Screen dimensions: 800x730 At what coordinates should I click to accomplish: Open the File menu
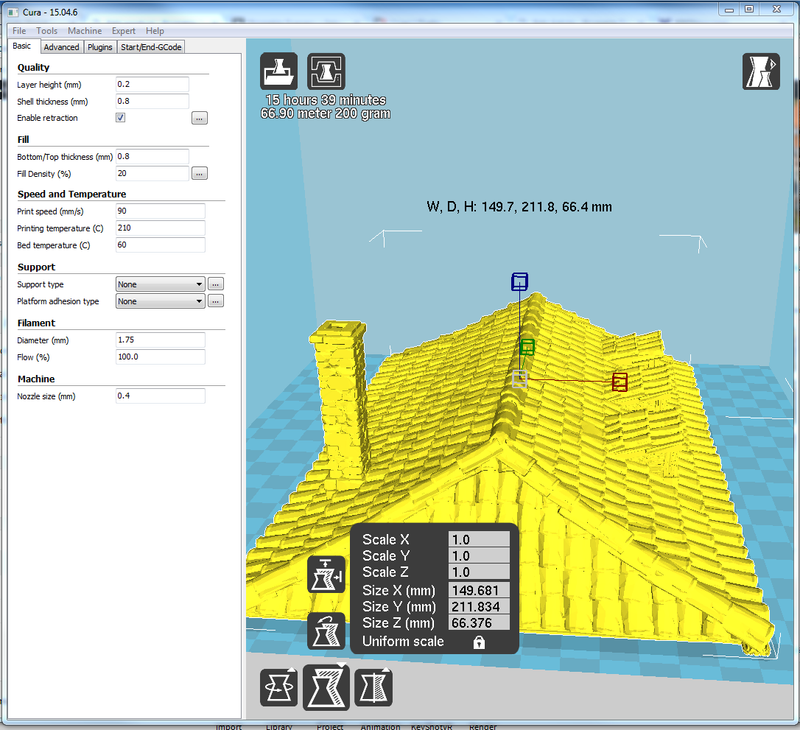(x=19, y=31)
